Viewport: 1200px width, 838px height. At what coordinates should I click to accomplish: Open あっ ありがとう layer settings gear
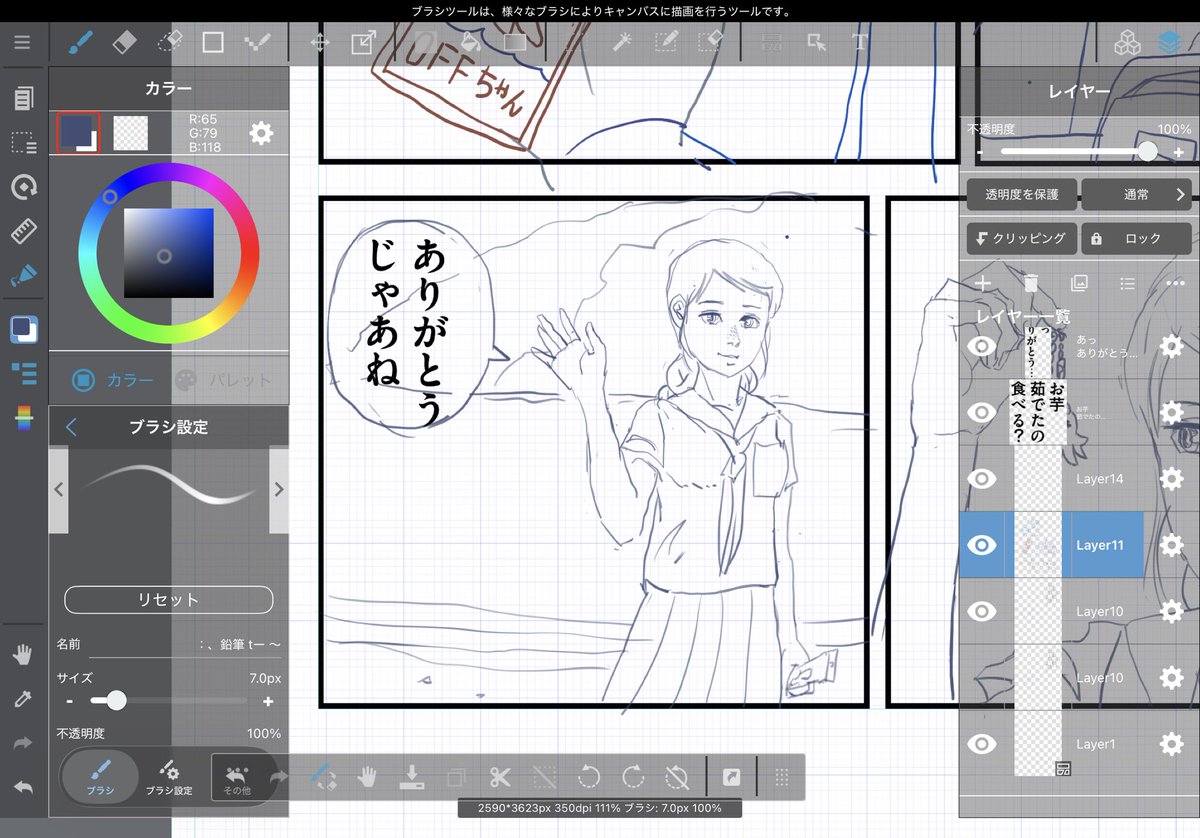tap(1171, 346)
